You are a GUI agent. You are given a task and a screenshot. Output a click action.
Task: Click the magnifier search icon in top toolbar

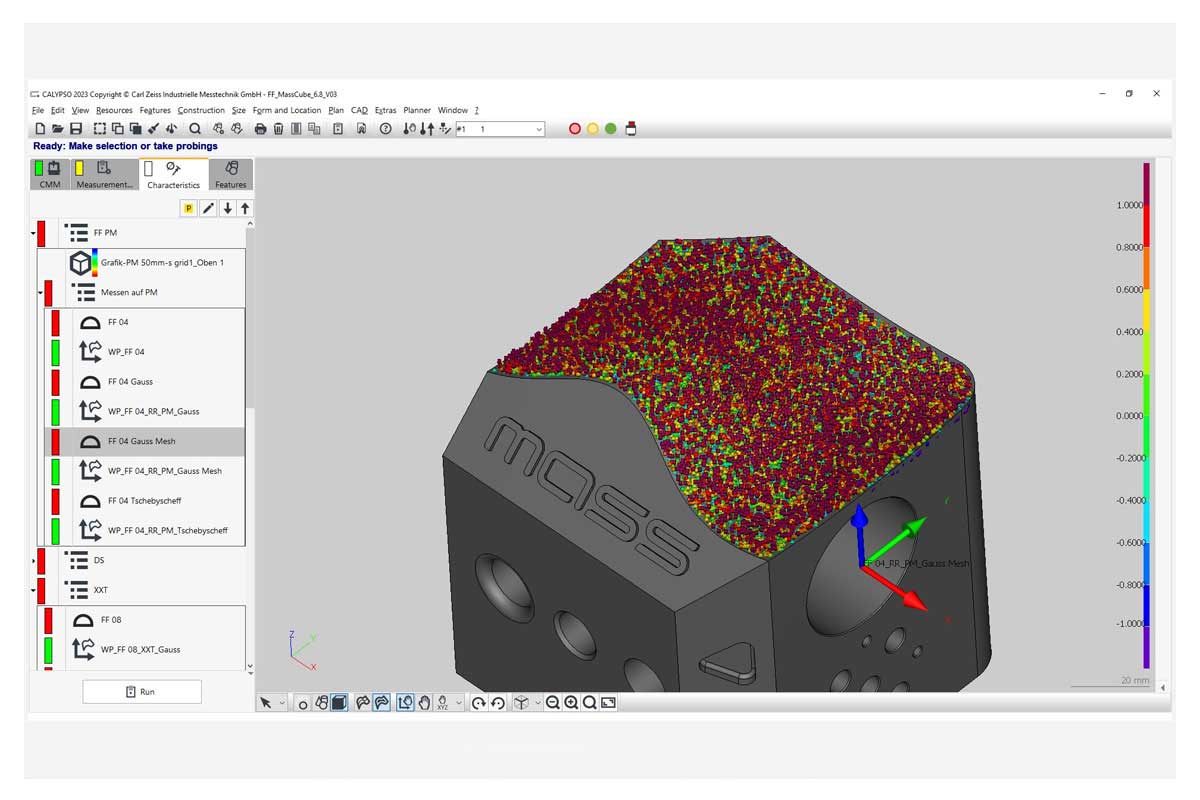click(x=195, y=129)
